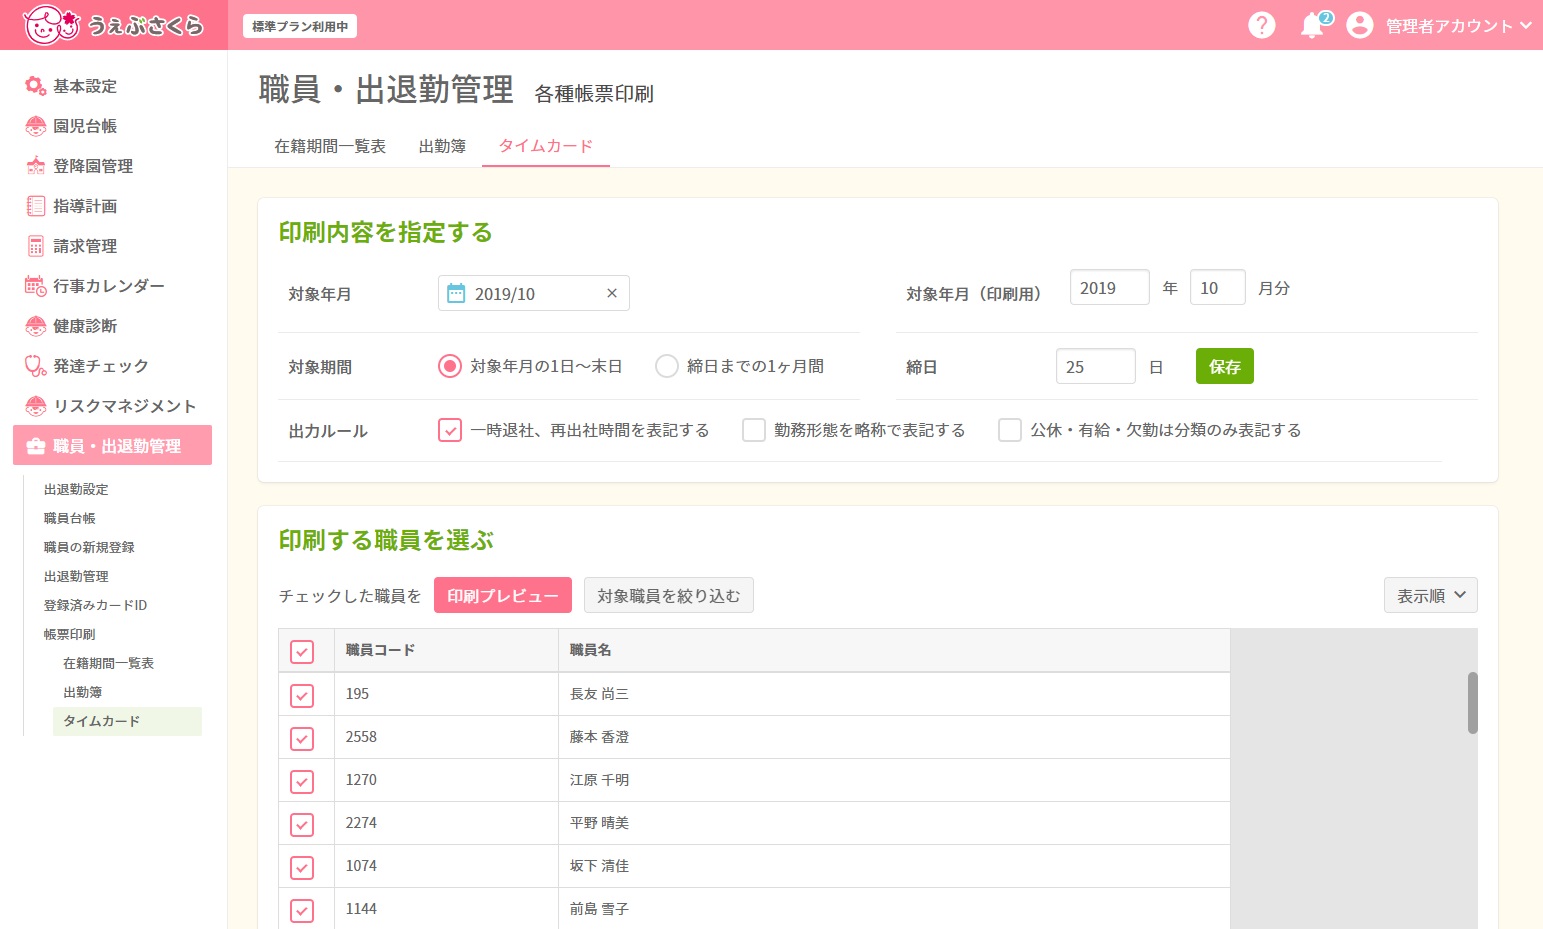Uncheck staff 2558 藤本 香澄 checkbox
This screenshot has width=1543, height=929.
point(302,738)
